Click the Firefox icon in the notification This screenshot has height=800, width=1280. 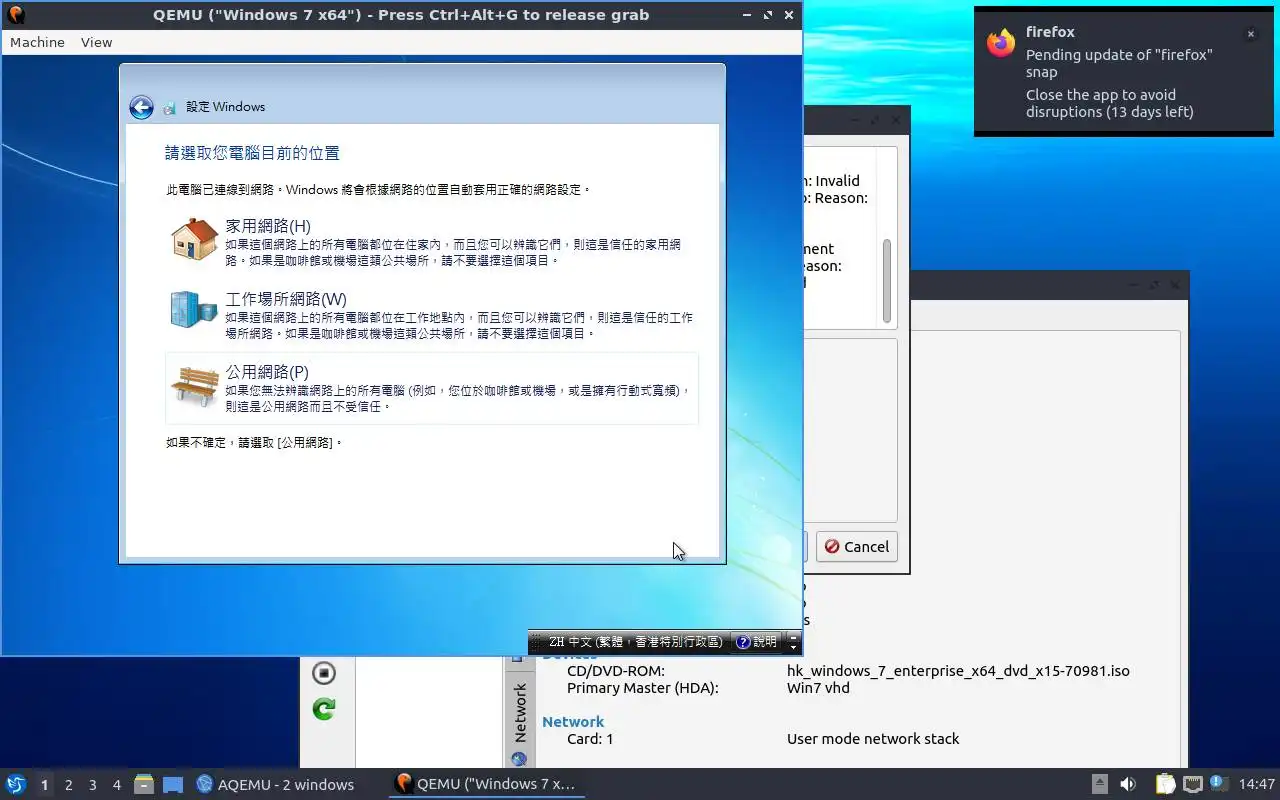pos(1001,43)
